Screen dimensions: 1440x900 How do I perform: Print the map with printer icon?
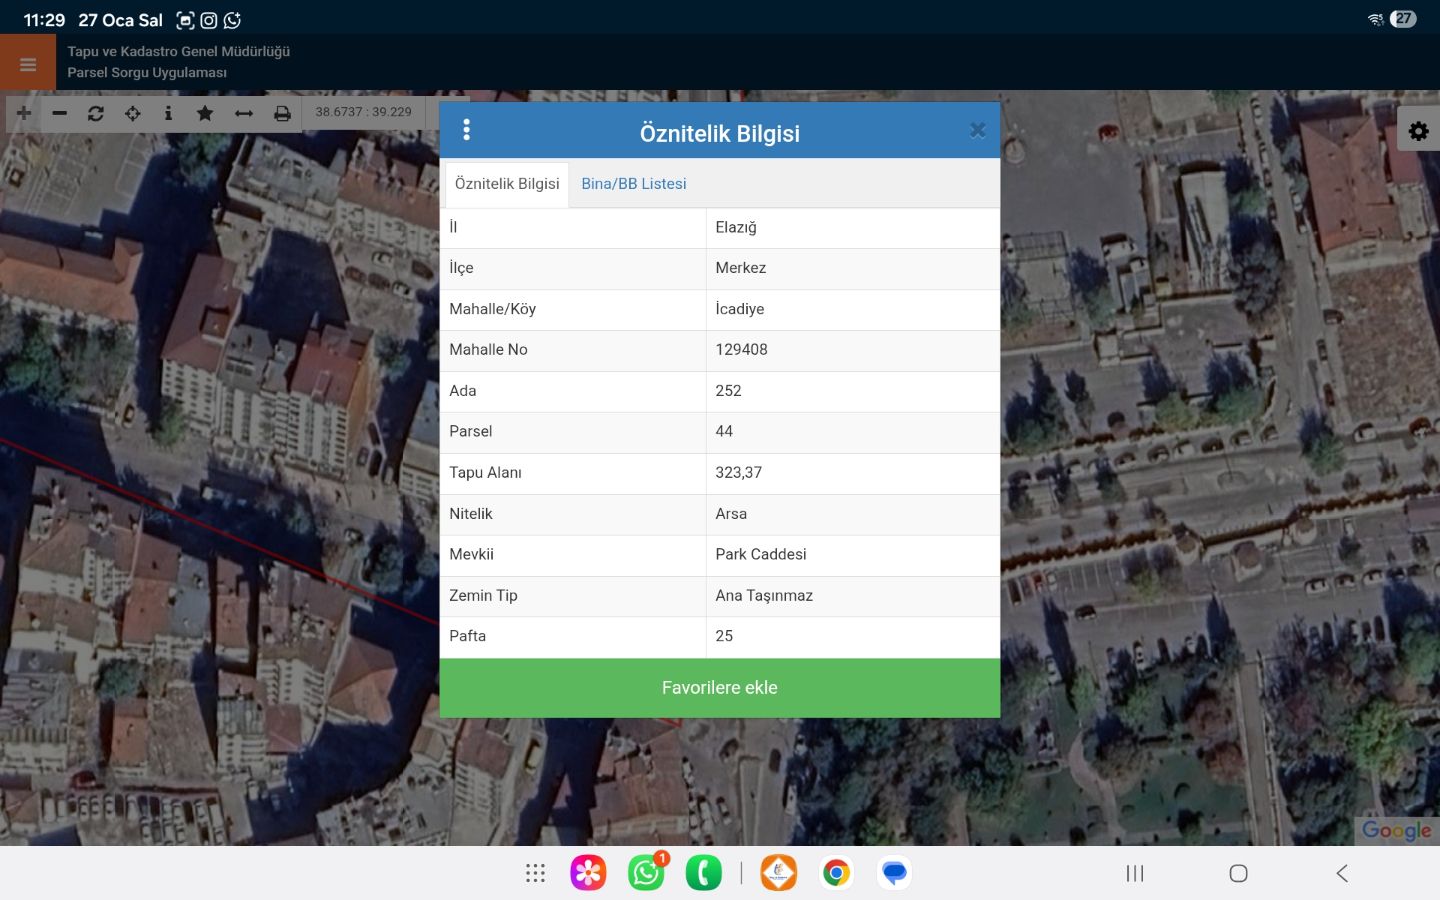click(x=283, y=113)
